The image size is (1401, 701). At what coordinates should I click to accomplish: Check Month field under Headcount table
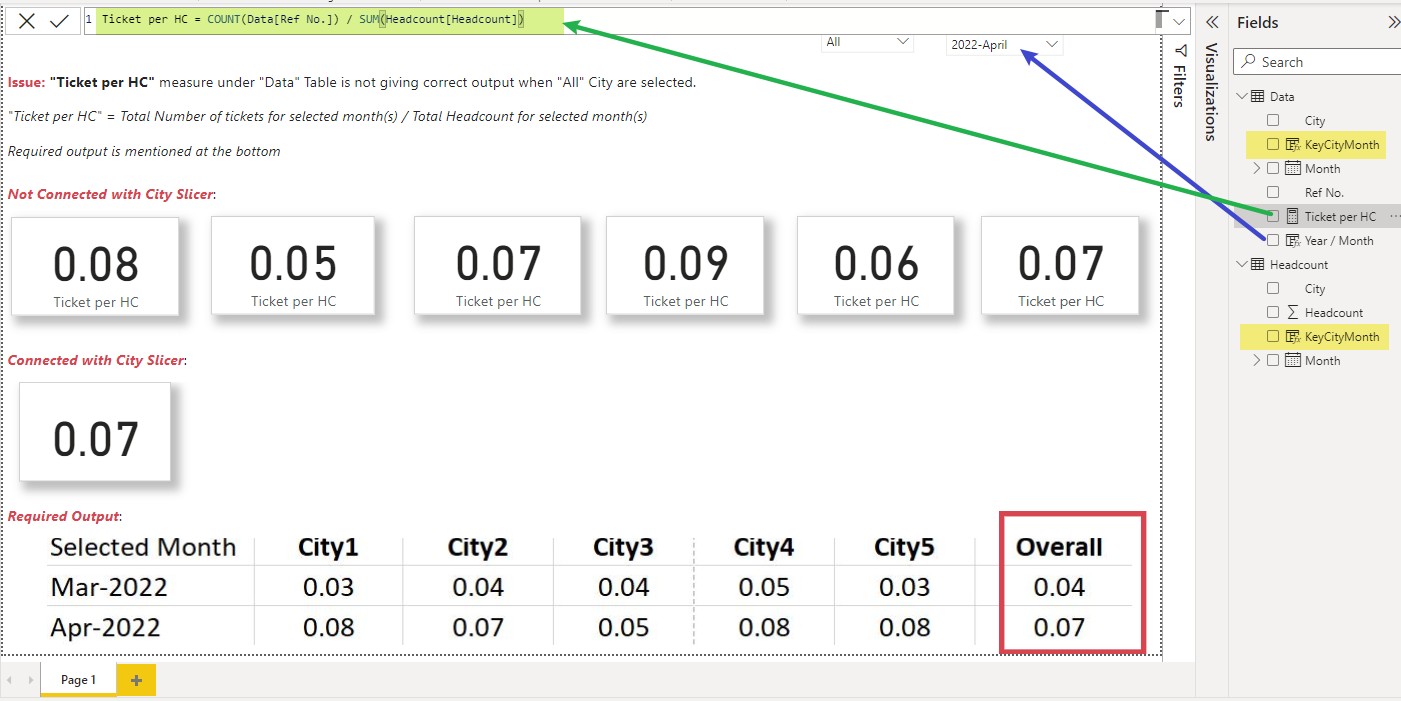[1273, 360]
